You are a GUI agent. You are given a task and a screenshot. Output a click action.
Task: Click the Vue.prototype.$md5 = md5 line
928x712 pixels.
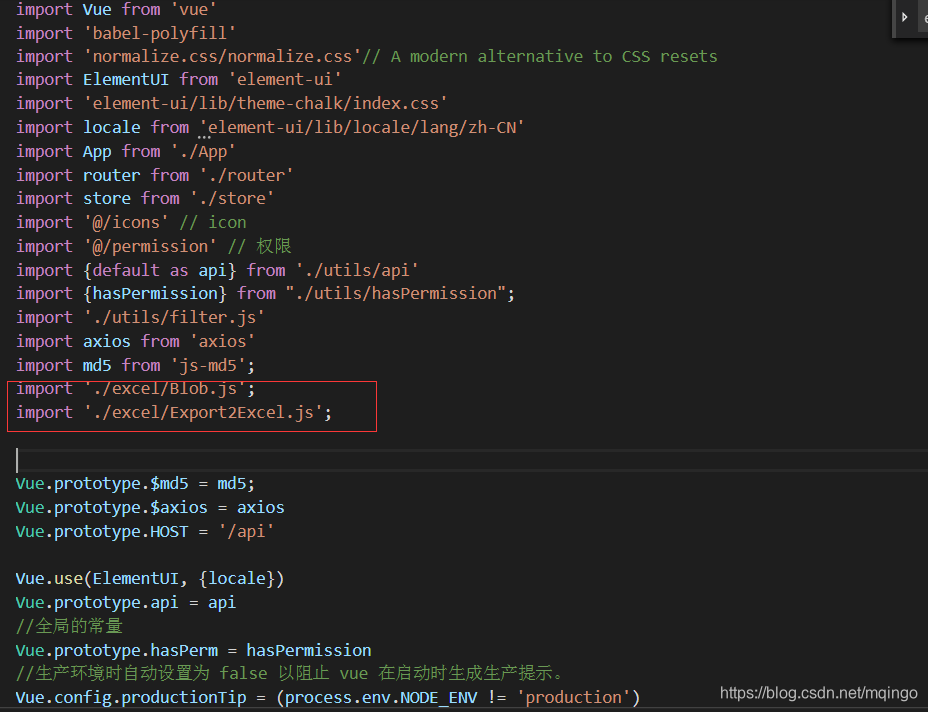(135, 484)
